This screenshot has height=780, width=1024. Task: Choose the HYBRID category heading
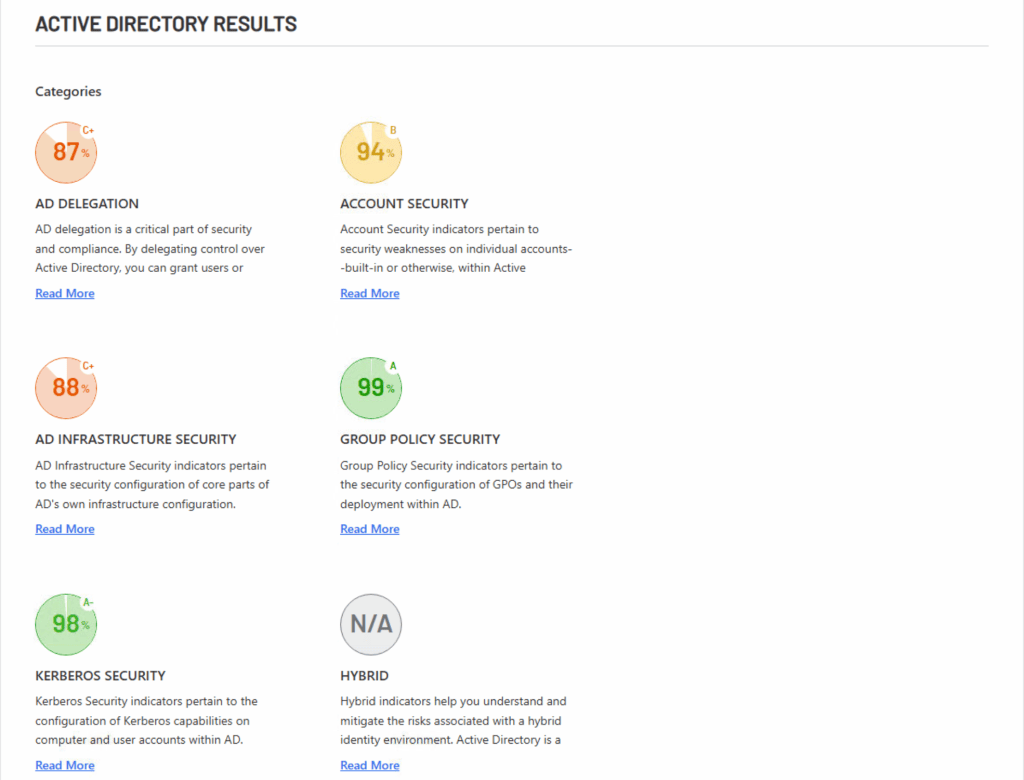364,675
